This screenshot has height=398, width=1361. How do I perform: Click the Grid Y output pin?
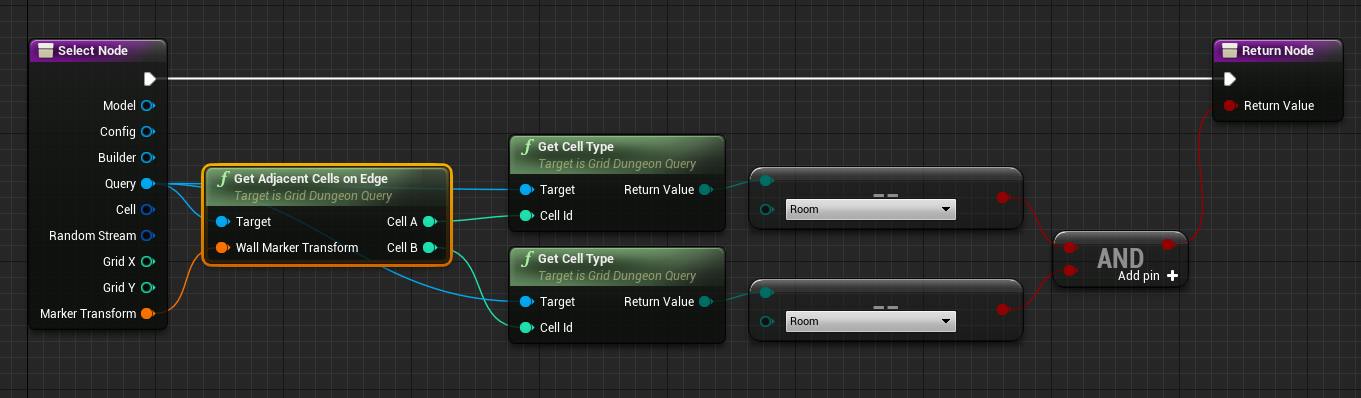coord(147,287)
